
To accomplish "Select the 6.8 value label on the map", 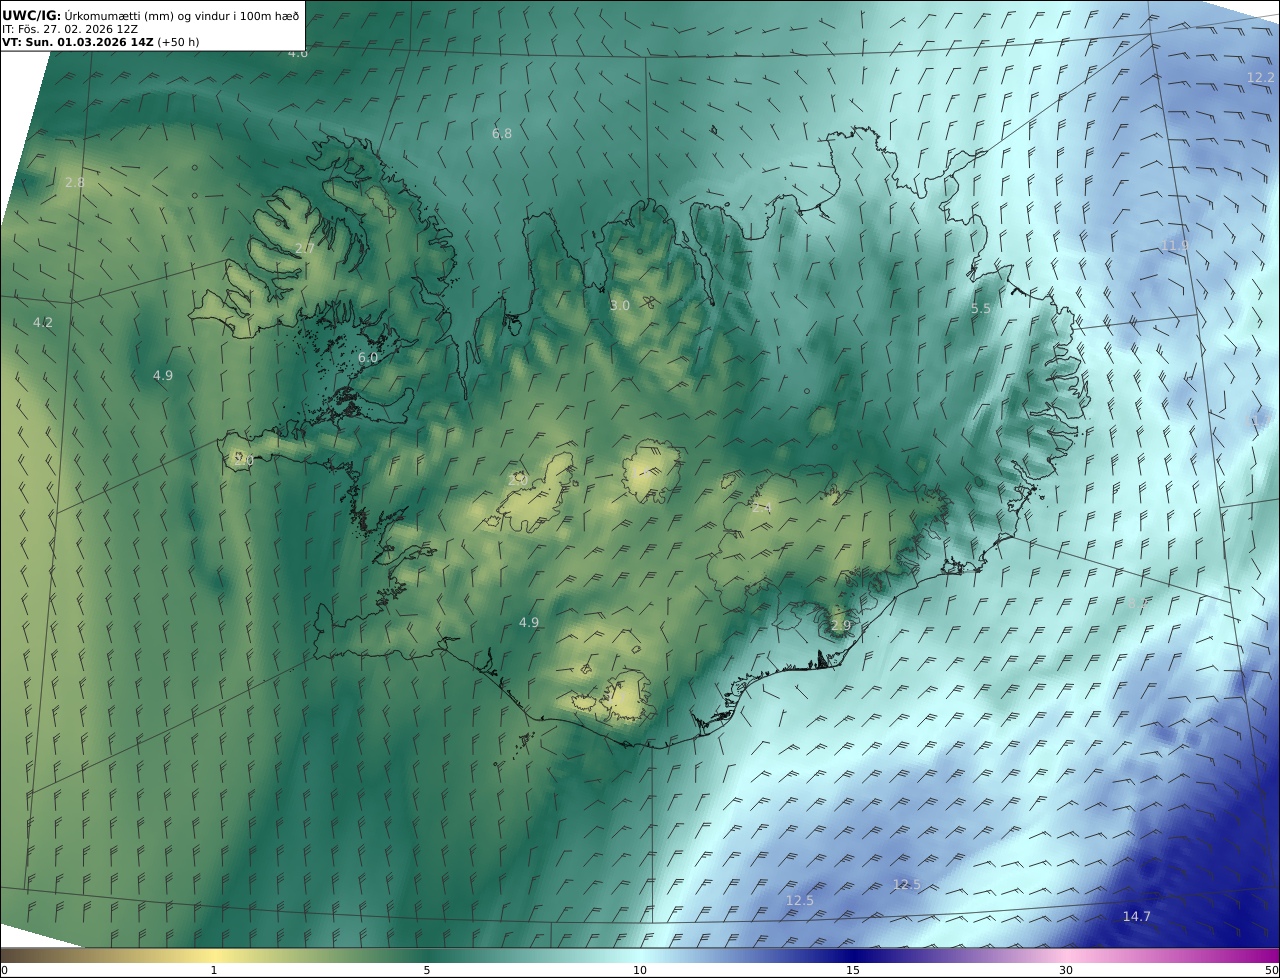I will point(502,133).
